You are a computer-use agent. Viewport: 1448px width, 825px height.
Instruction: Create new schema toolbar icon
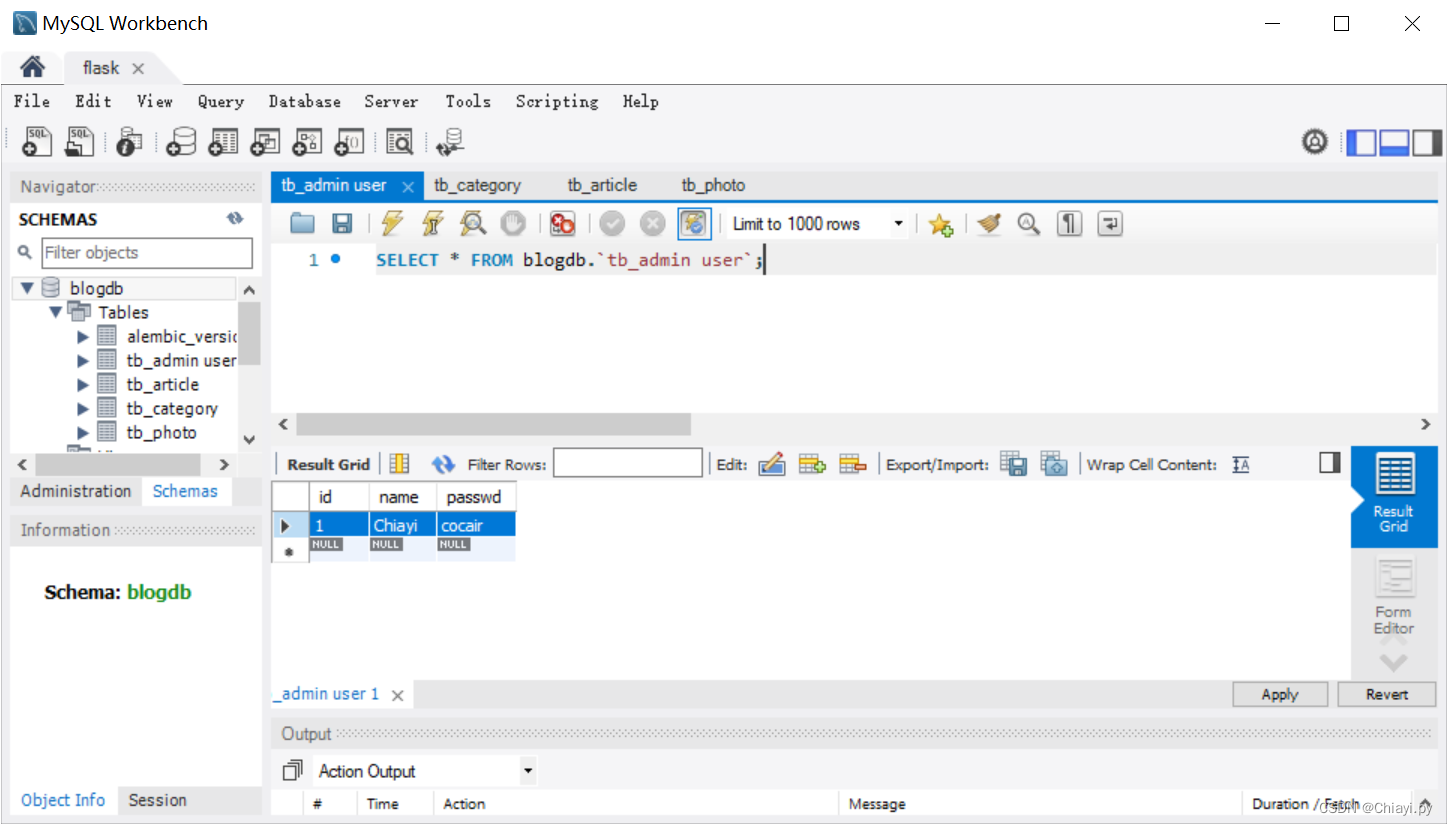click(181, 142)
